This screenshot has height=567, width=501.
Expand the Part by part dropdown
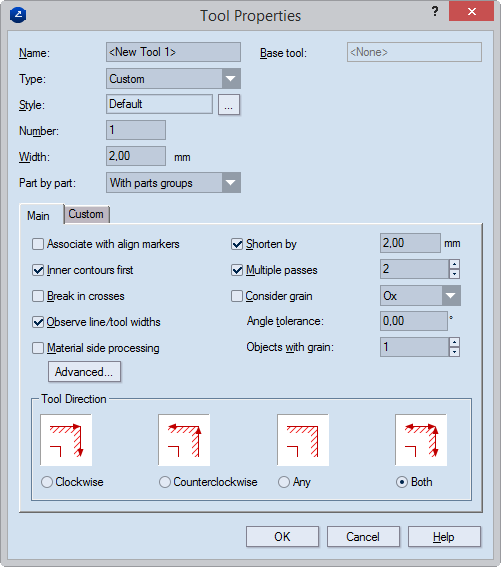click(173, 183)
